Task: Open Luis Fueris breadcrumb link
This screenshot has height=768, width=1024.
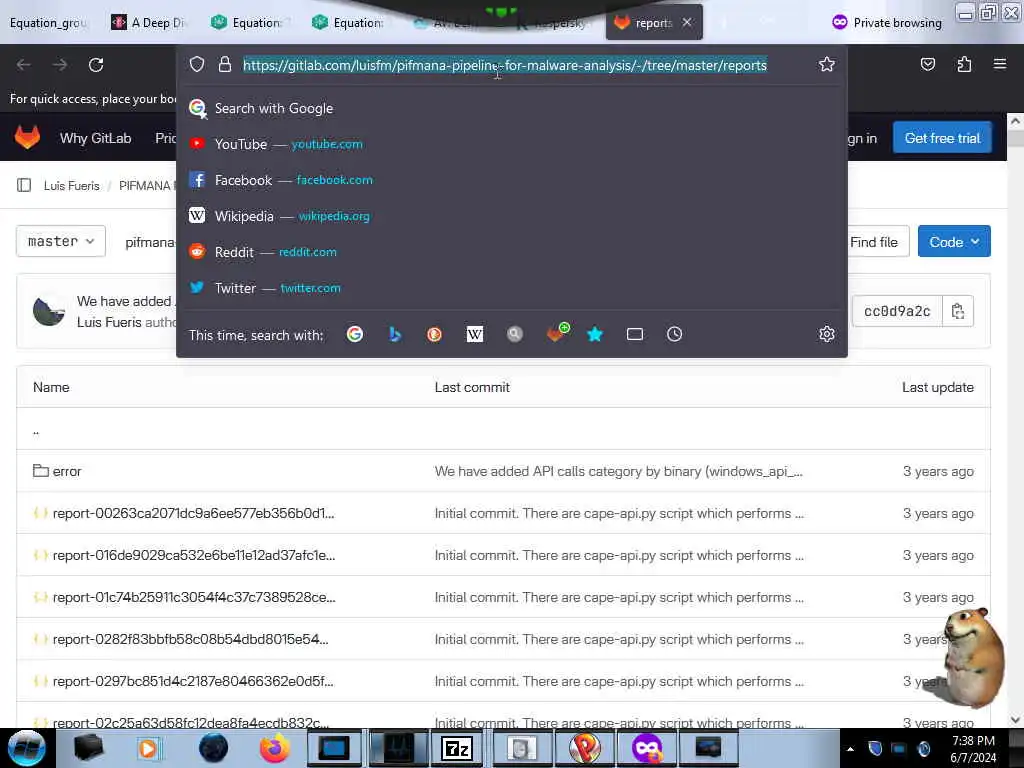Action: pos(71,185)
